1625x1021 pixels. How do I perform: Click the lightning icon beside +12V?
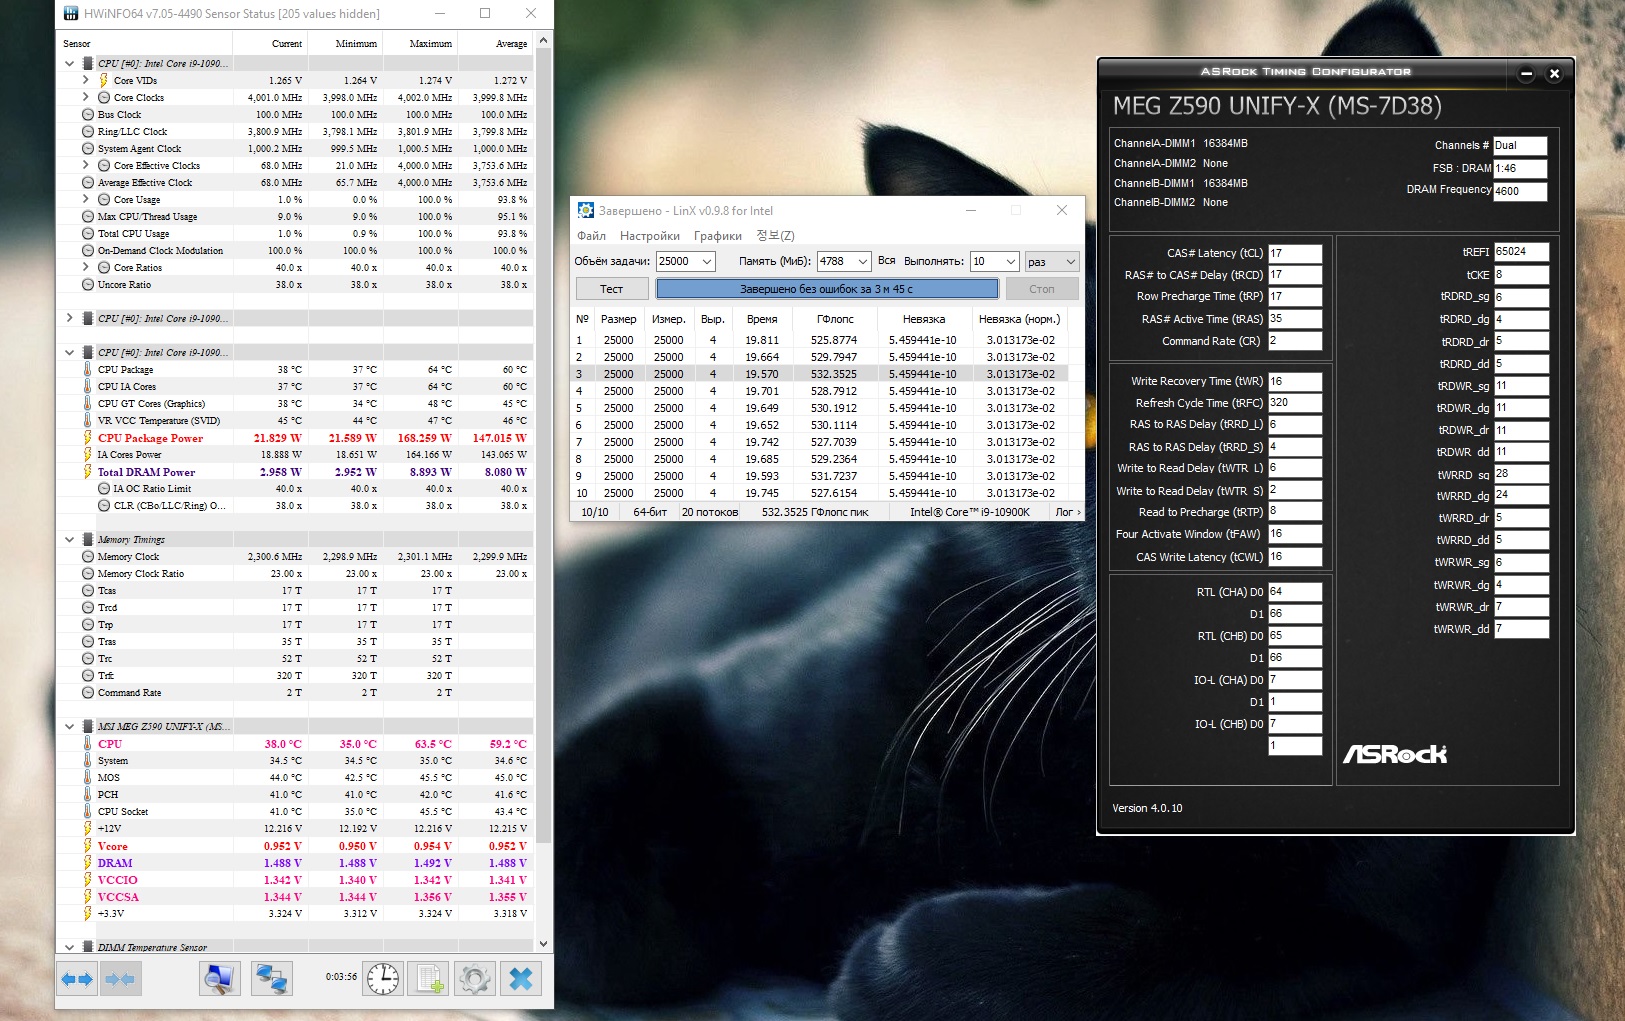(x=88, y=829)
